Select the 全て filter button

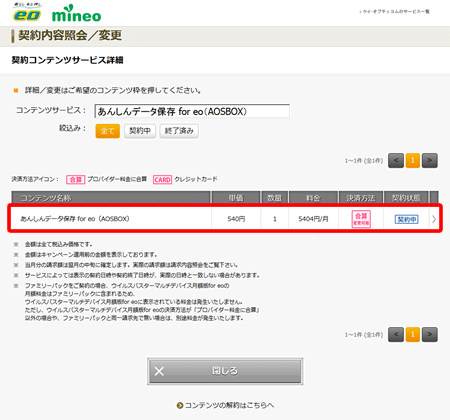(x=107, y=131)
